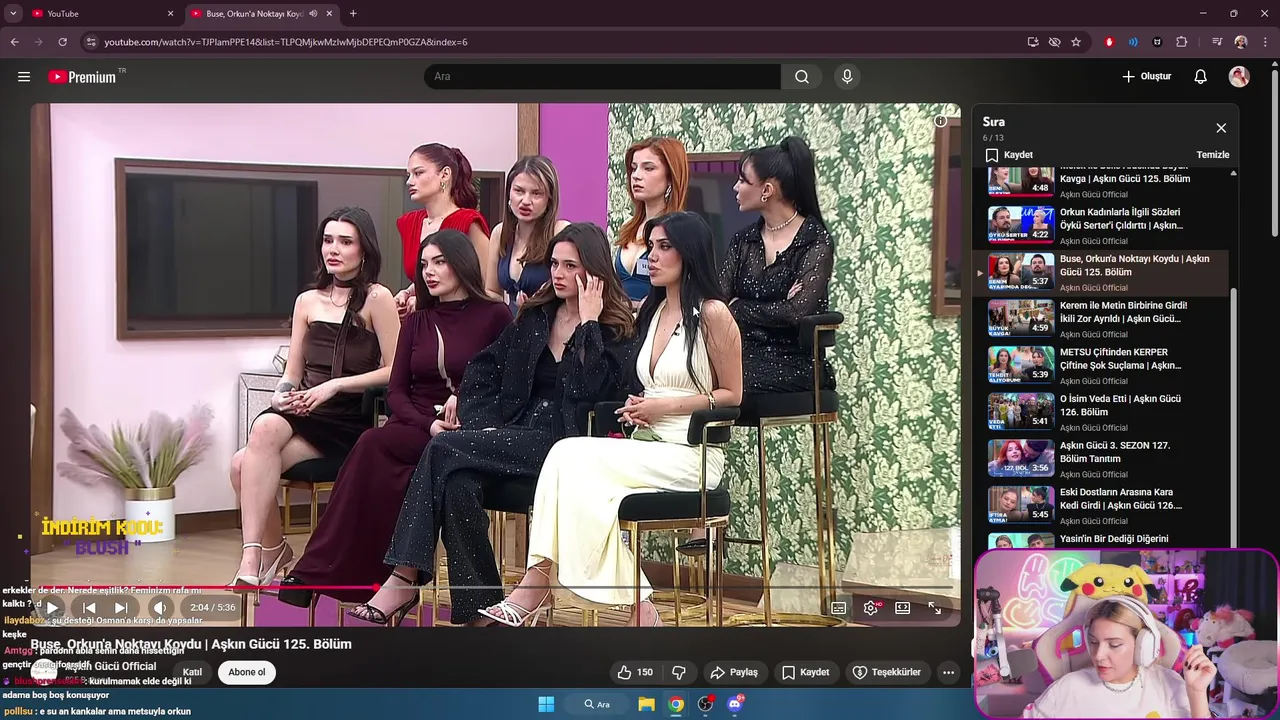Play Aşkın Gücü 3. SEZON 127 Tanıtım
Viewport: 1280px width, 720px height.
[1100, 459]
